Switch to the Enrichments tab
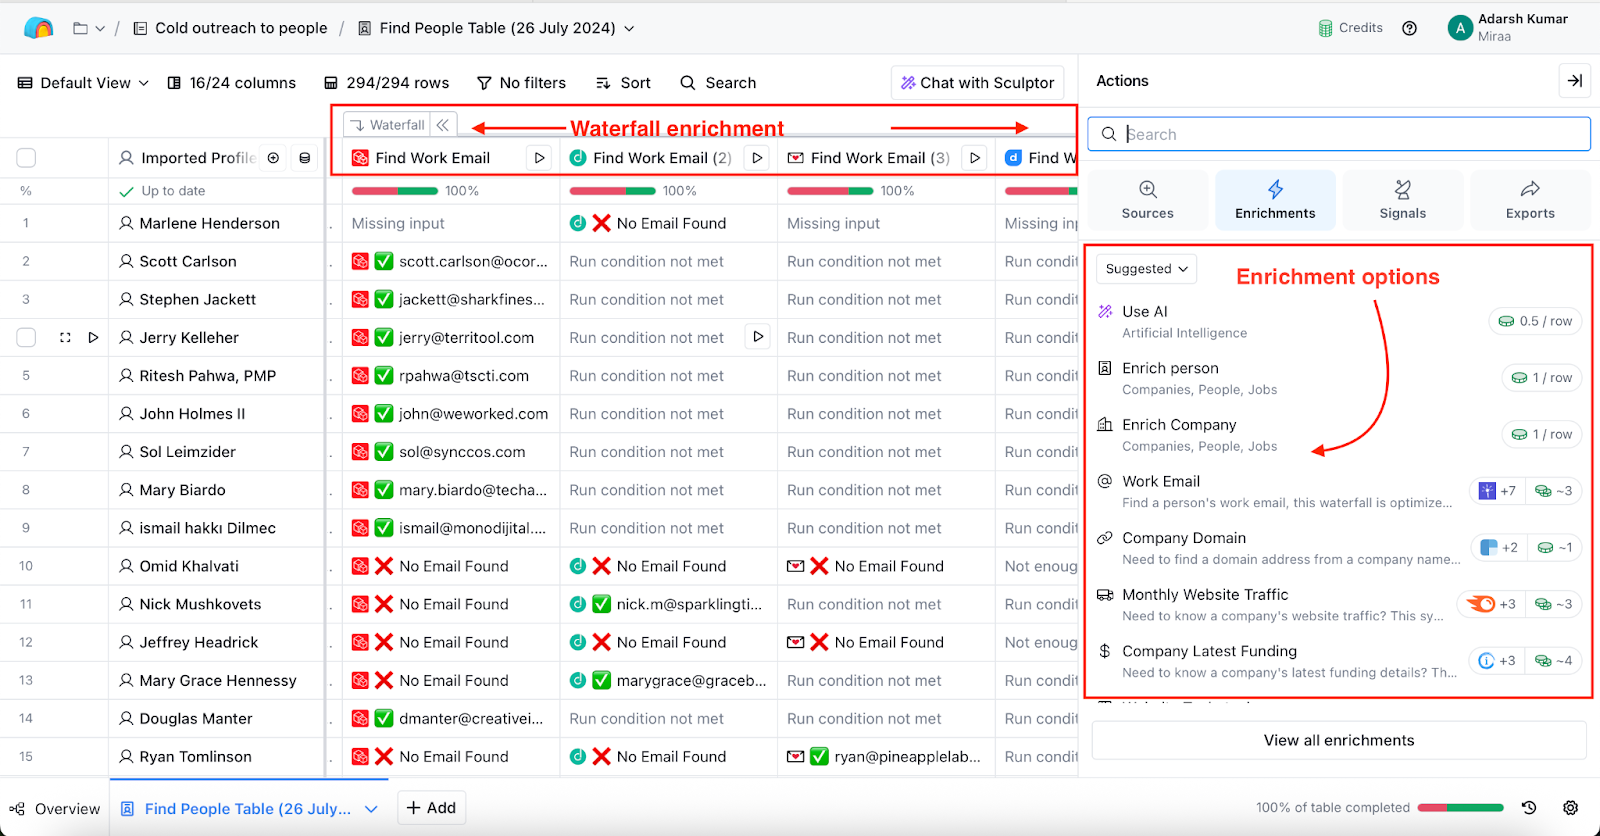Viewport: 1600px width, 836px height. (1275, 200)
